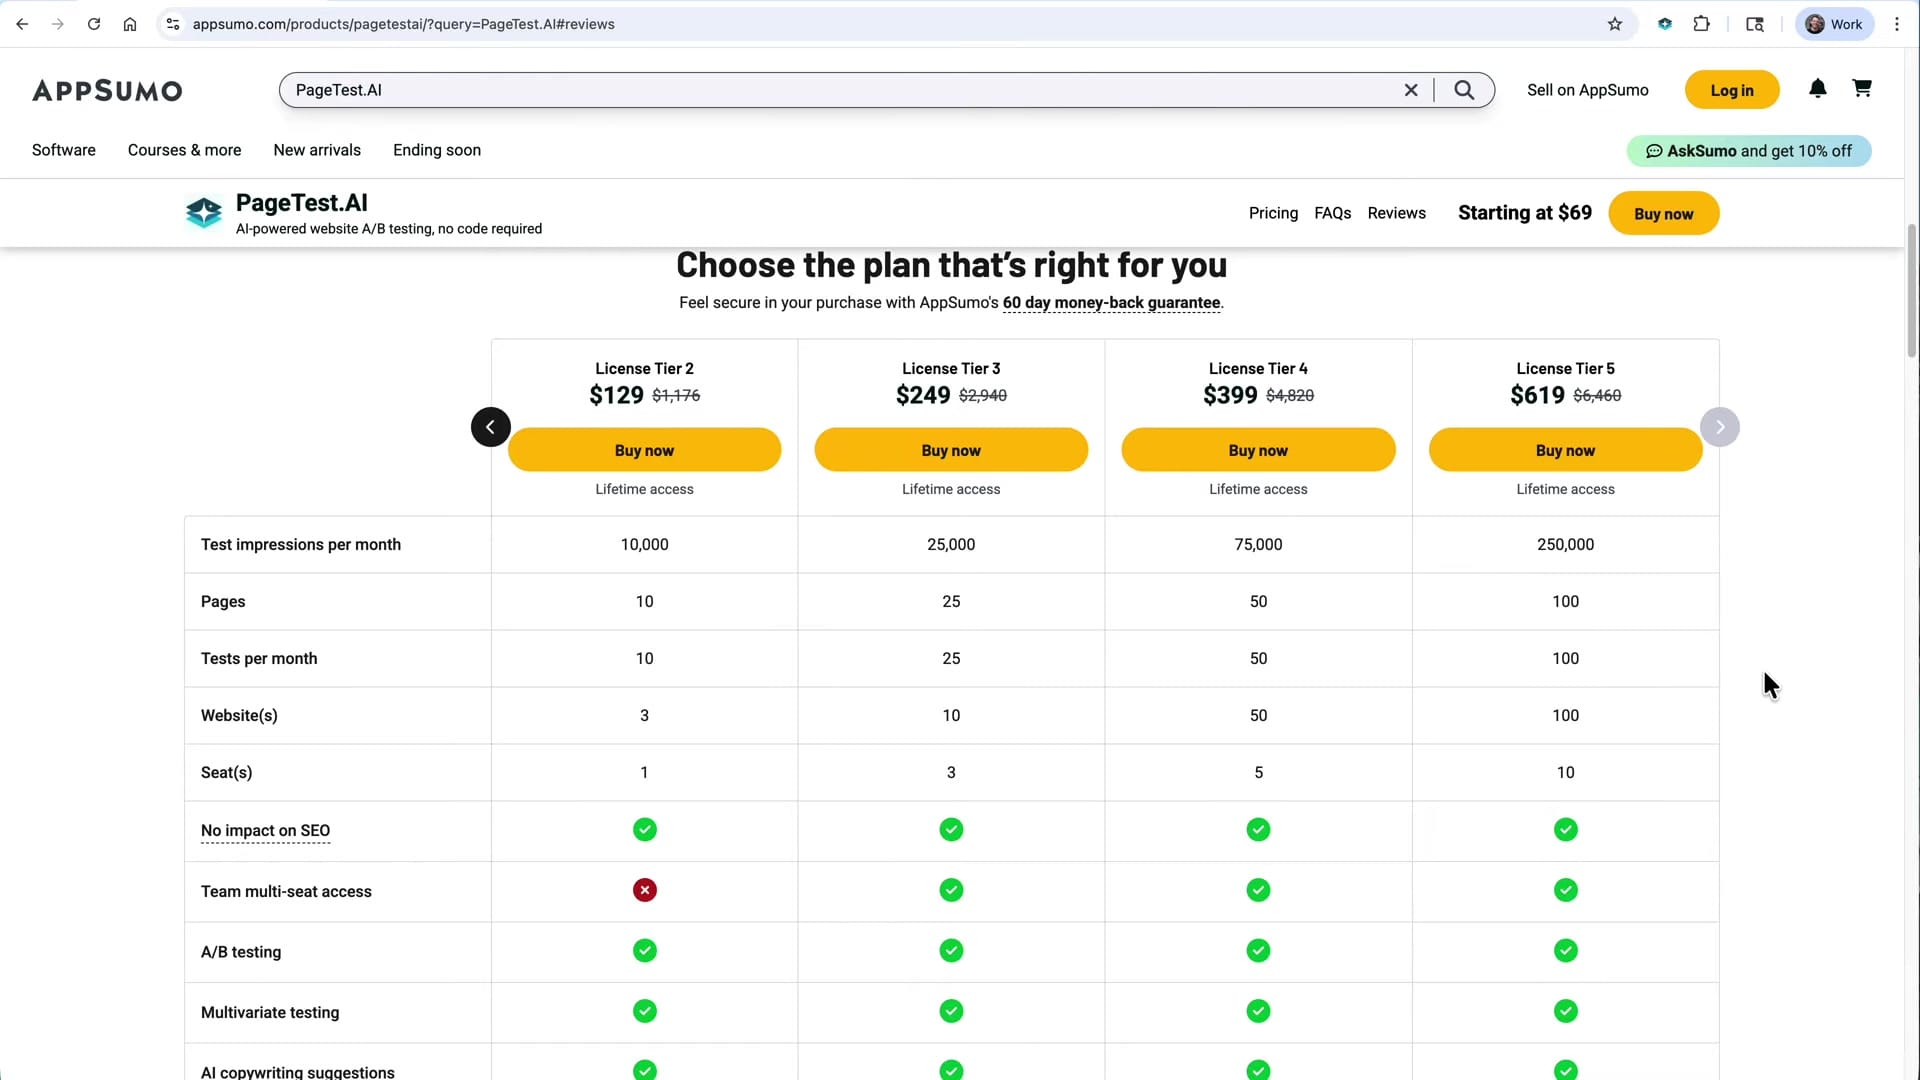
Task: Buy License Tier 5 for $619
Action: pos(1565,450)
